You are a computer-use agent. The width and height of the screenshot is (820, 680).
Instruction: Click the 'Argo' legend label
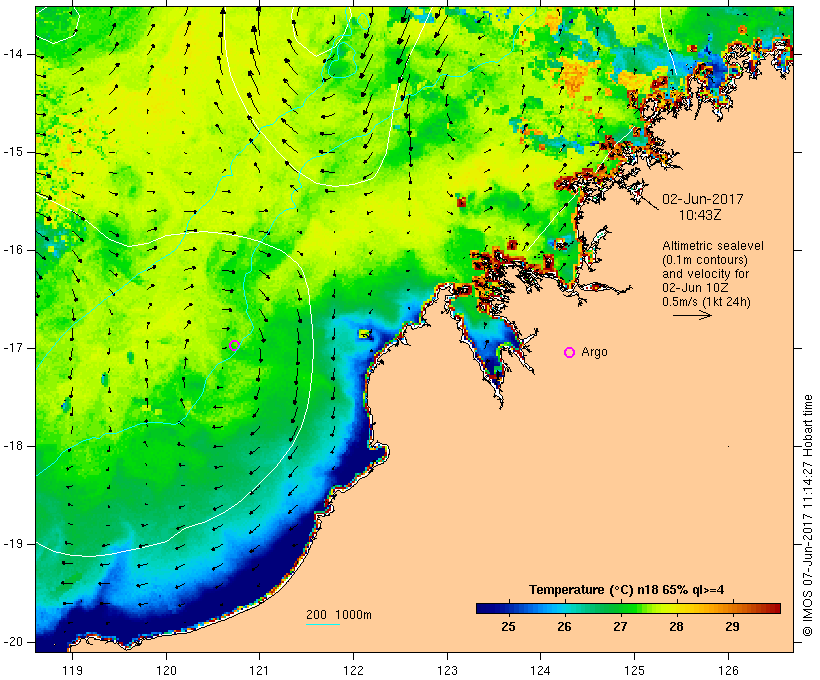[x=594, y=352]
